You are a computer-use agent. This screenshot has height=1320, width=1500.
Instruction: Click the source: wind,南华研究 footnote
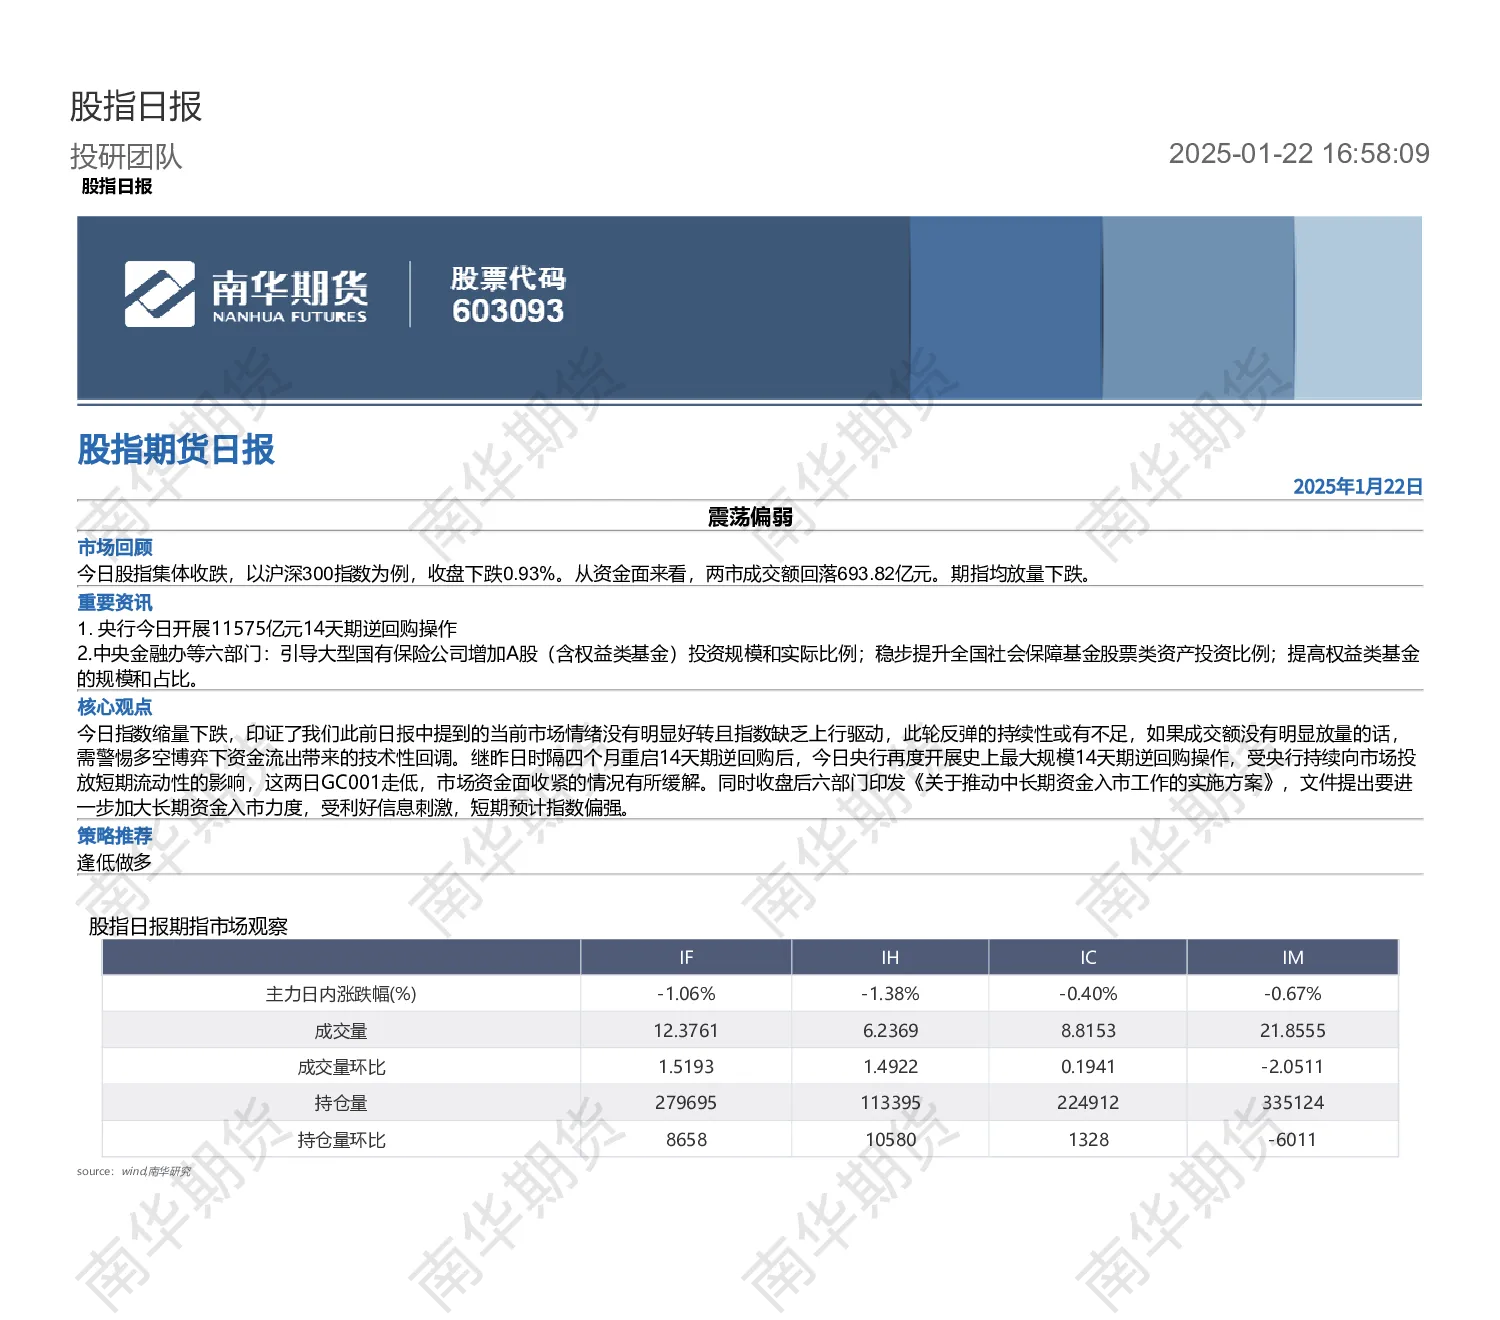(134, 1171)
